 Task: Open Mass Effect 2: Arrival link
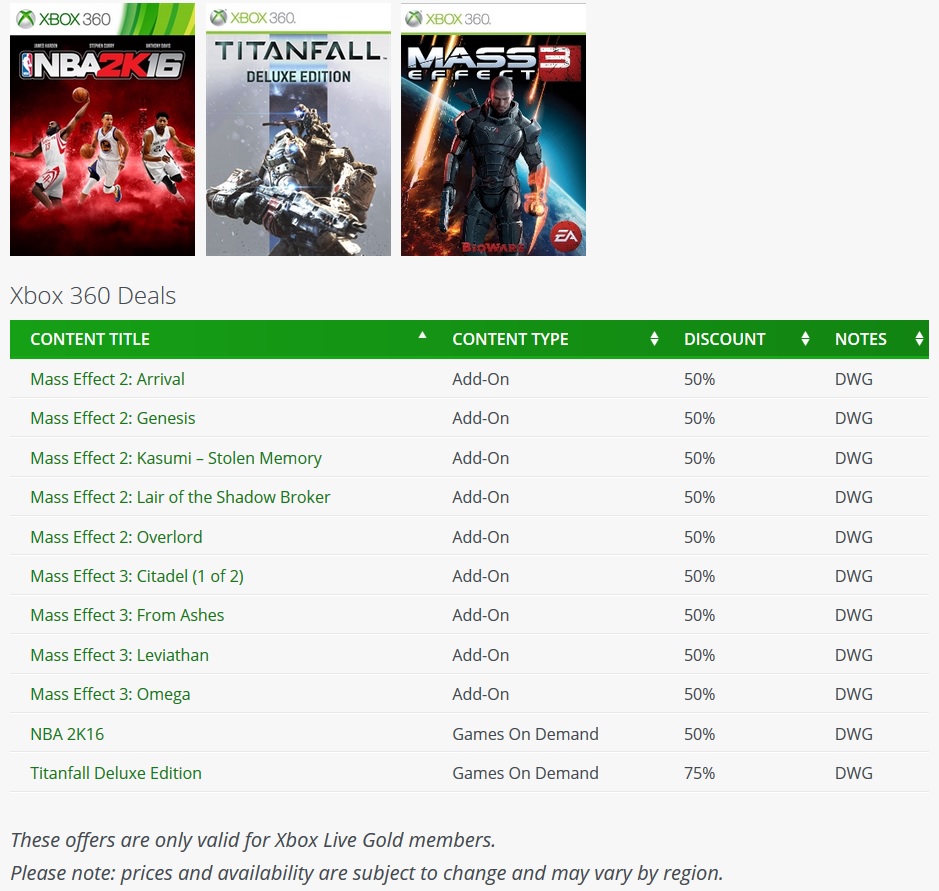107,379
